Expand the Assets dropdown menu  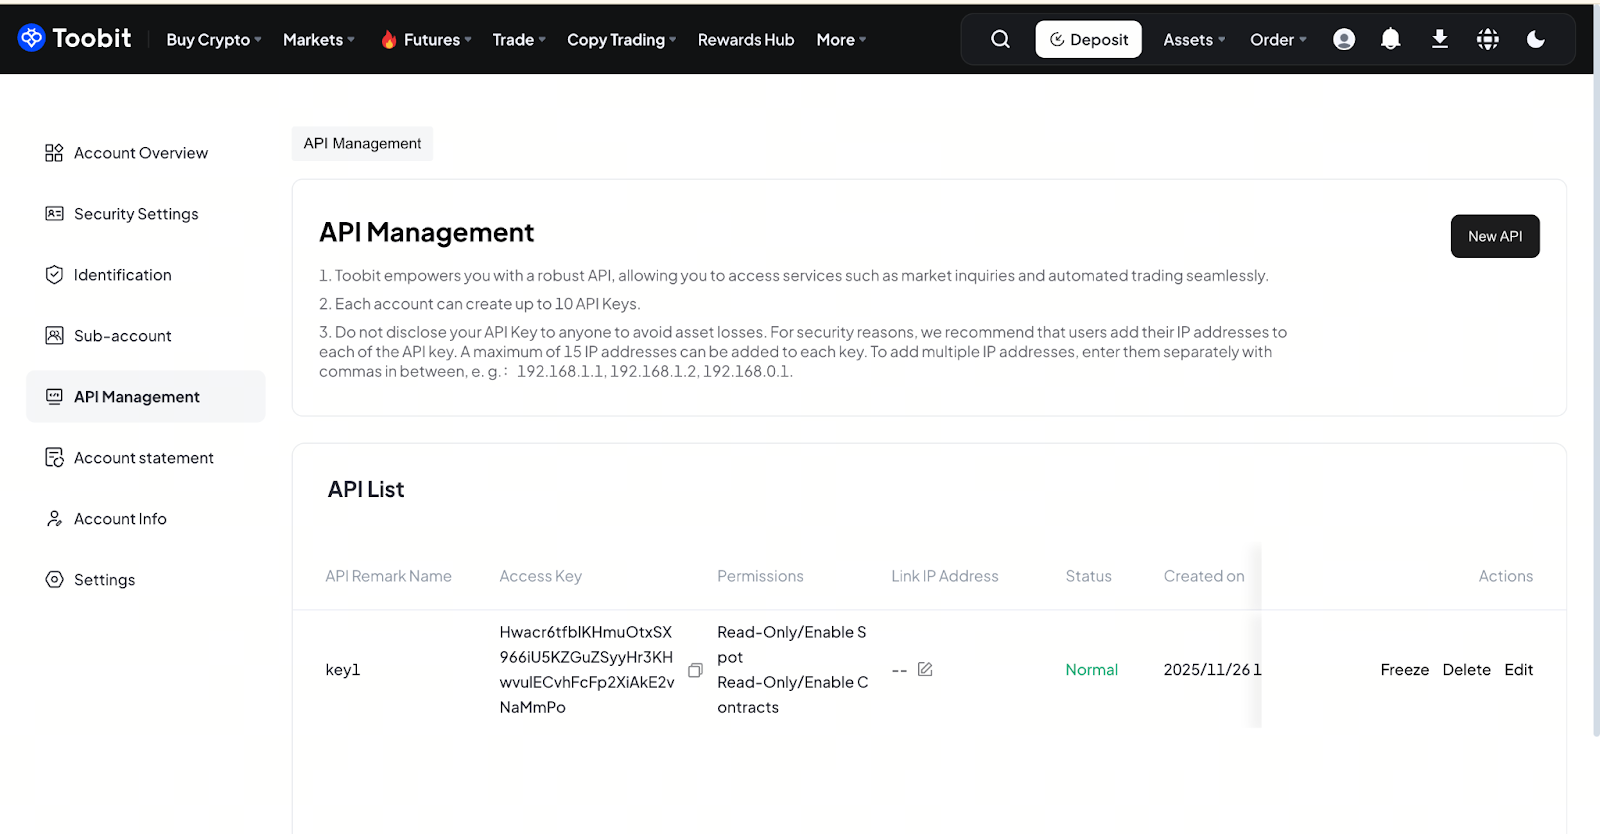tap(1194, 40)
